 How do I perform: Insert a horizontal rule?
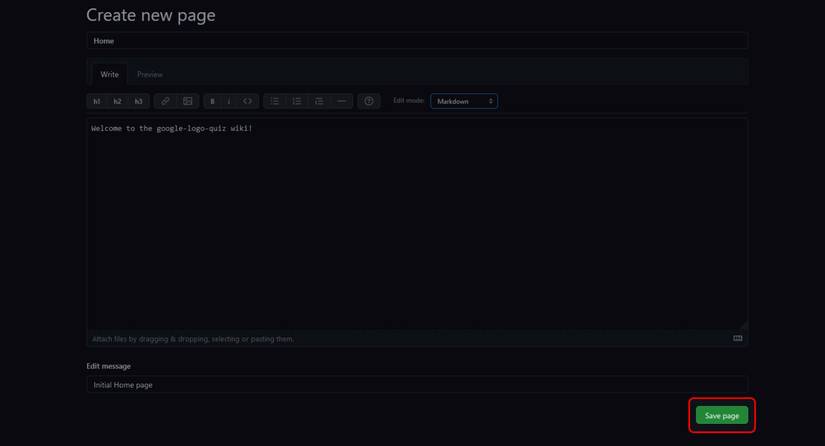pos(341,101)
